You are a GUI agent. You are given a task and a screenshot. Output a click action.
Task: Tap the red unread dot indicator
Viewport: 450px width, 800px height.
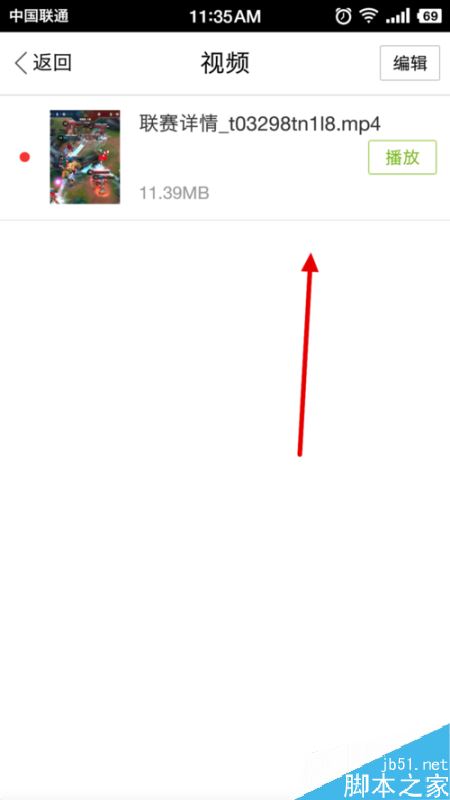[x=24, y=157]
